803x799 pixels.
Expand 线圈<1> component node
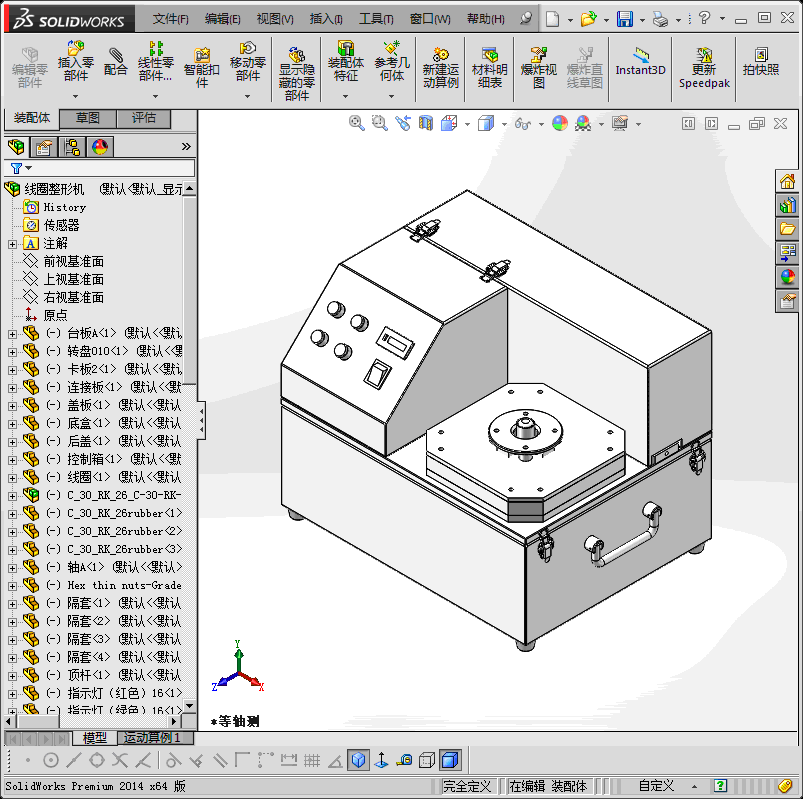point(12,478)
